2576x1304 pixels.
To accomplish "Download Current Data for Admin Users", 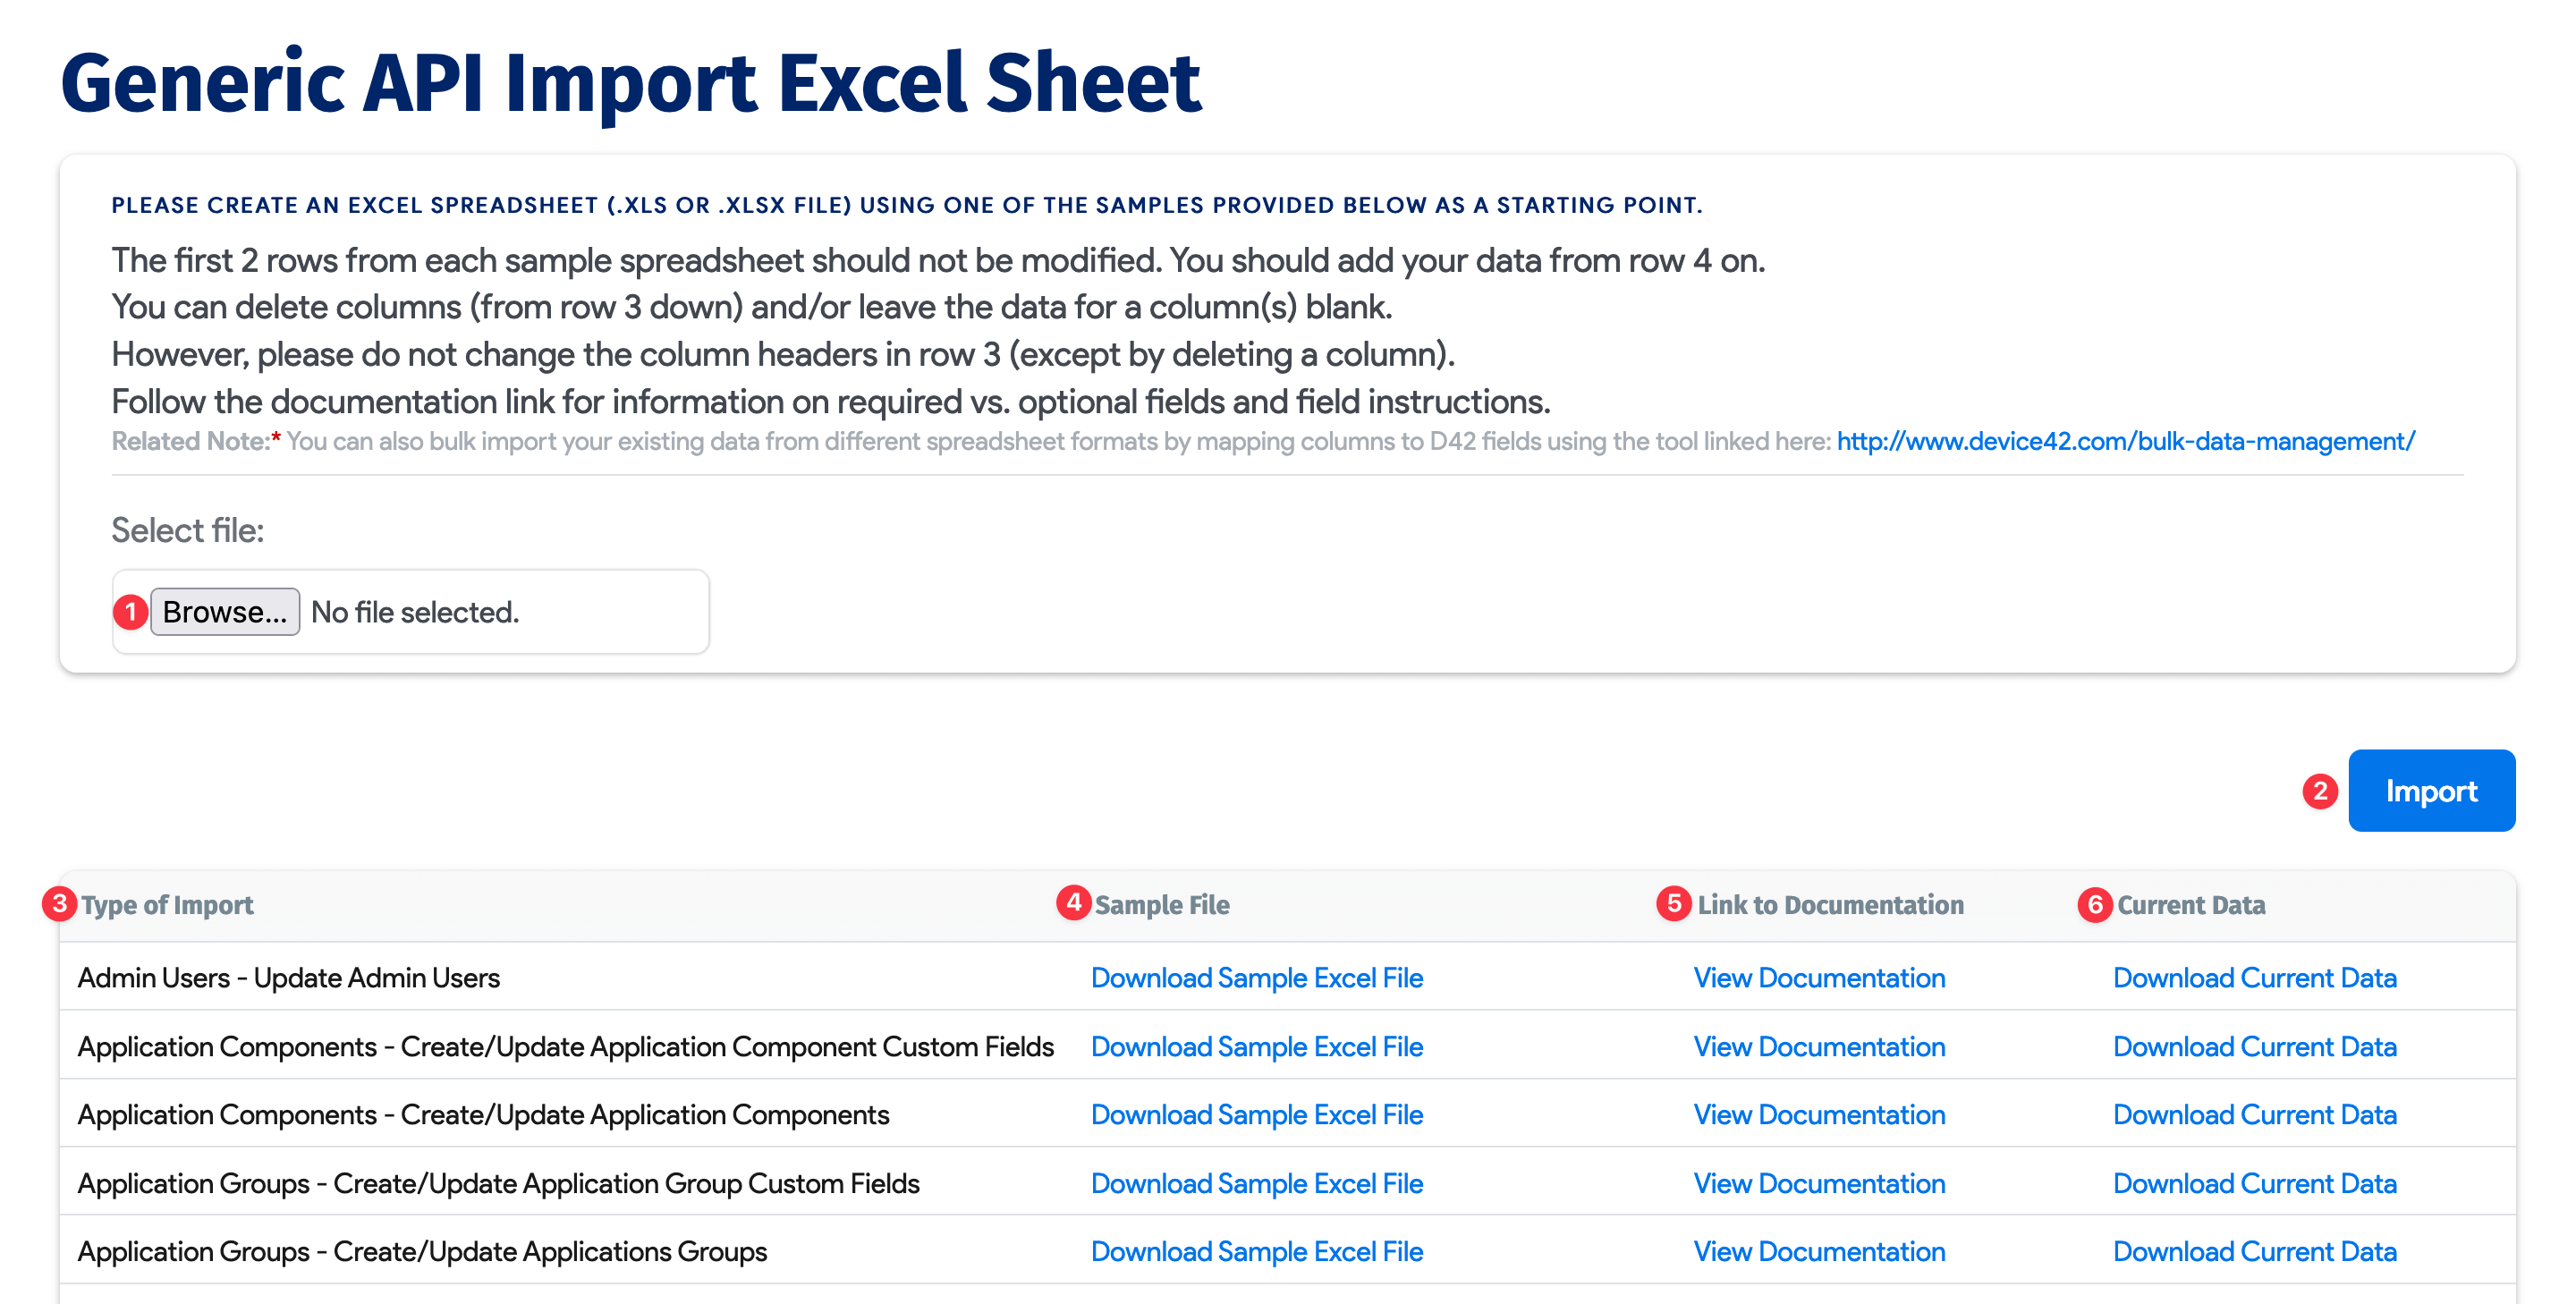I will 2254,978.
